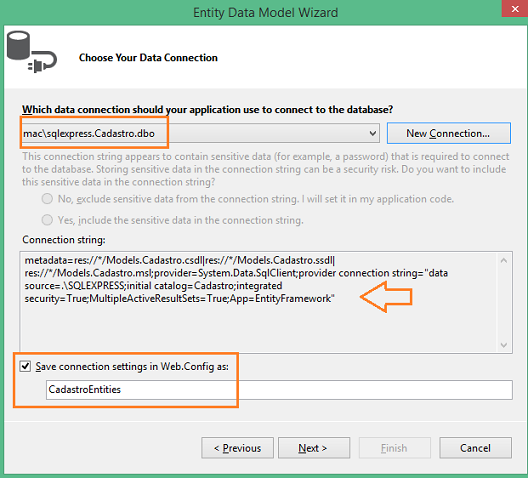Click the connection string scrollbar down arrow
This screenshot has height=478, width=528.
click(x=504, y=345)
